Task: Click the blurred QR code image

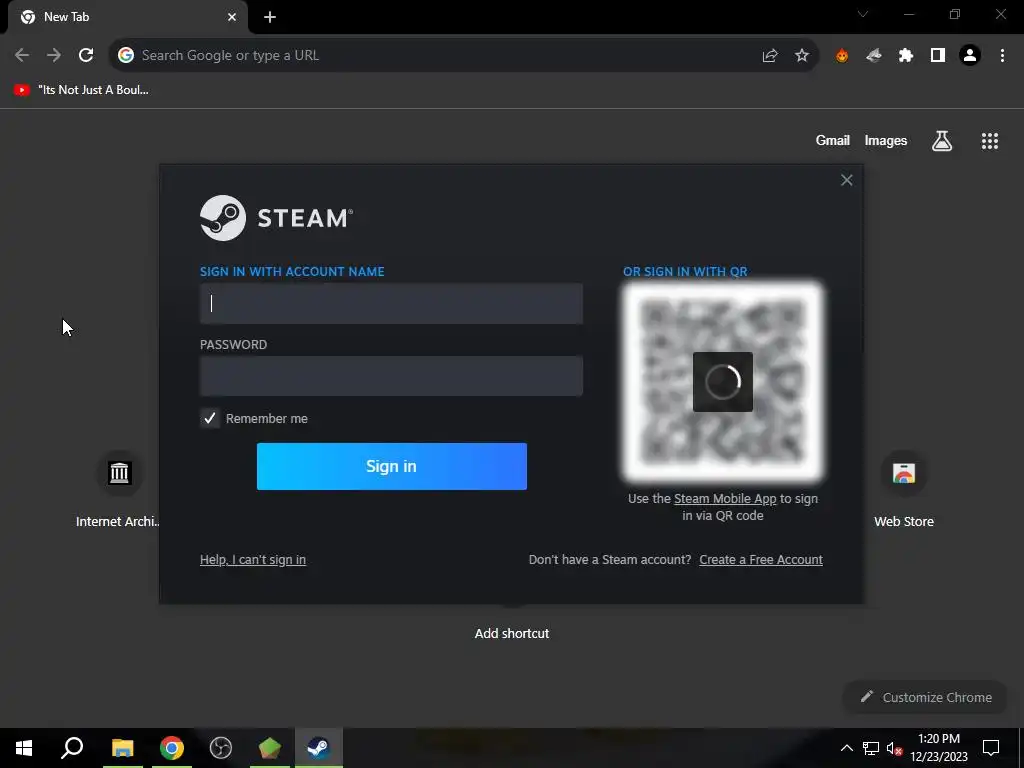Action: (722, 382)
